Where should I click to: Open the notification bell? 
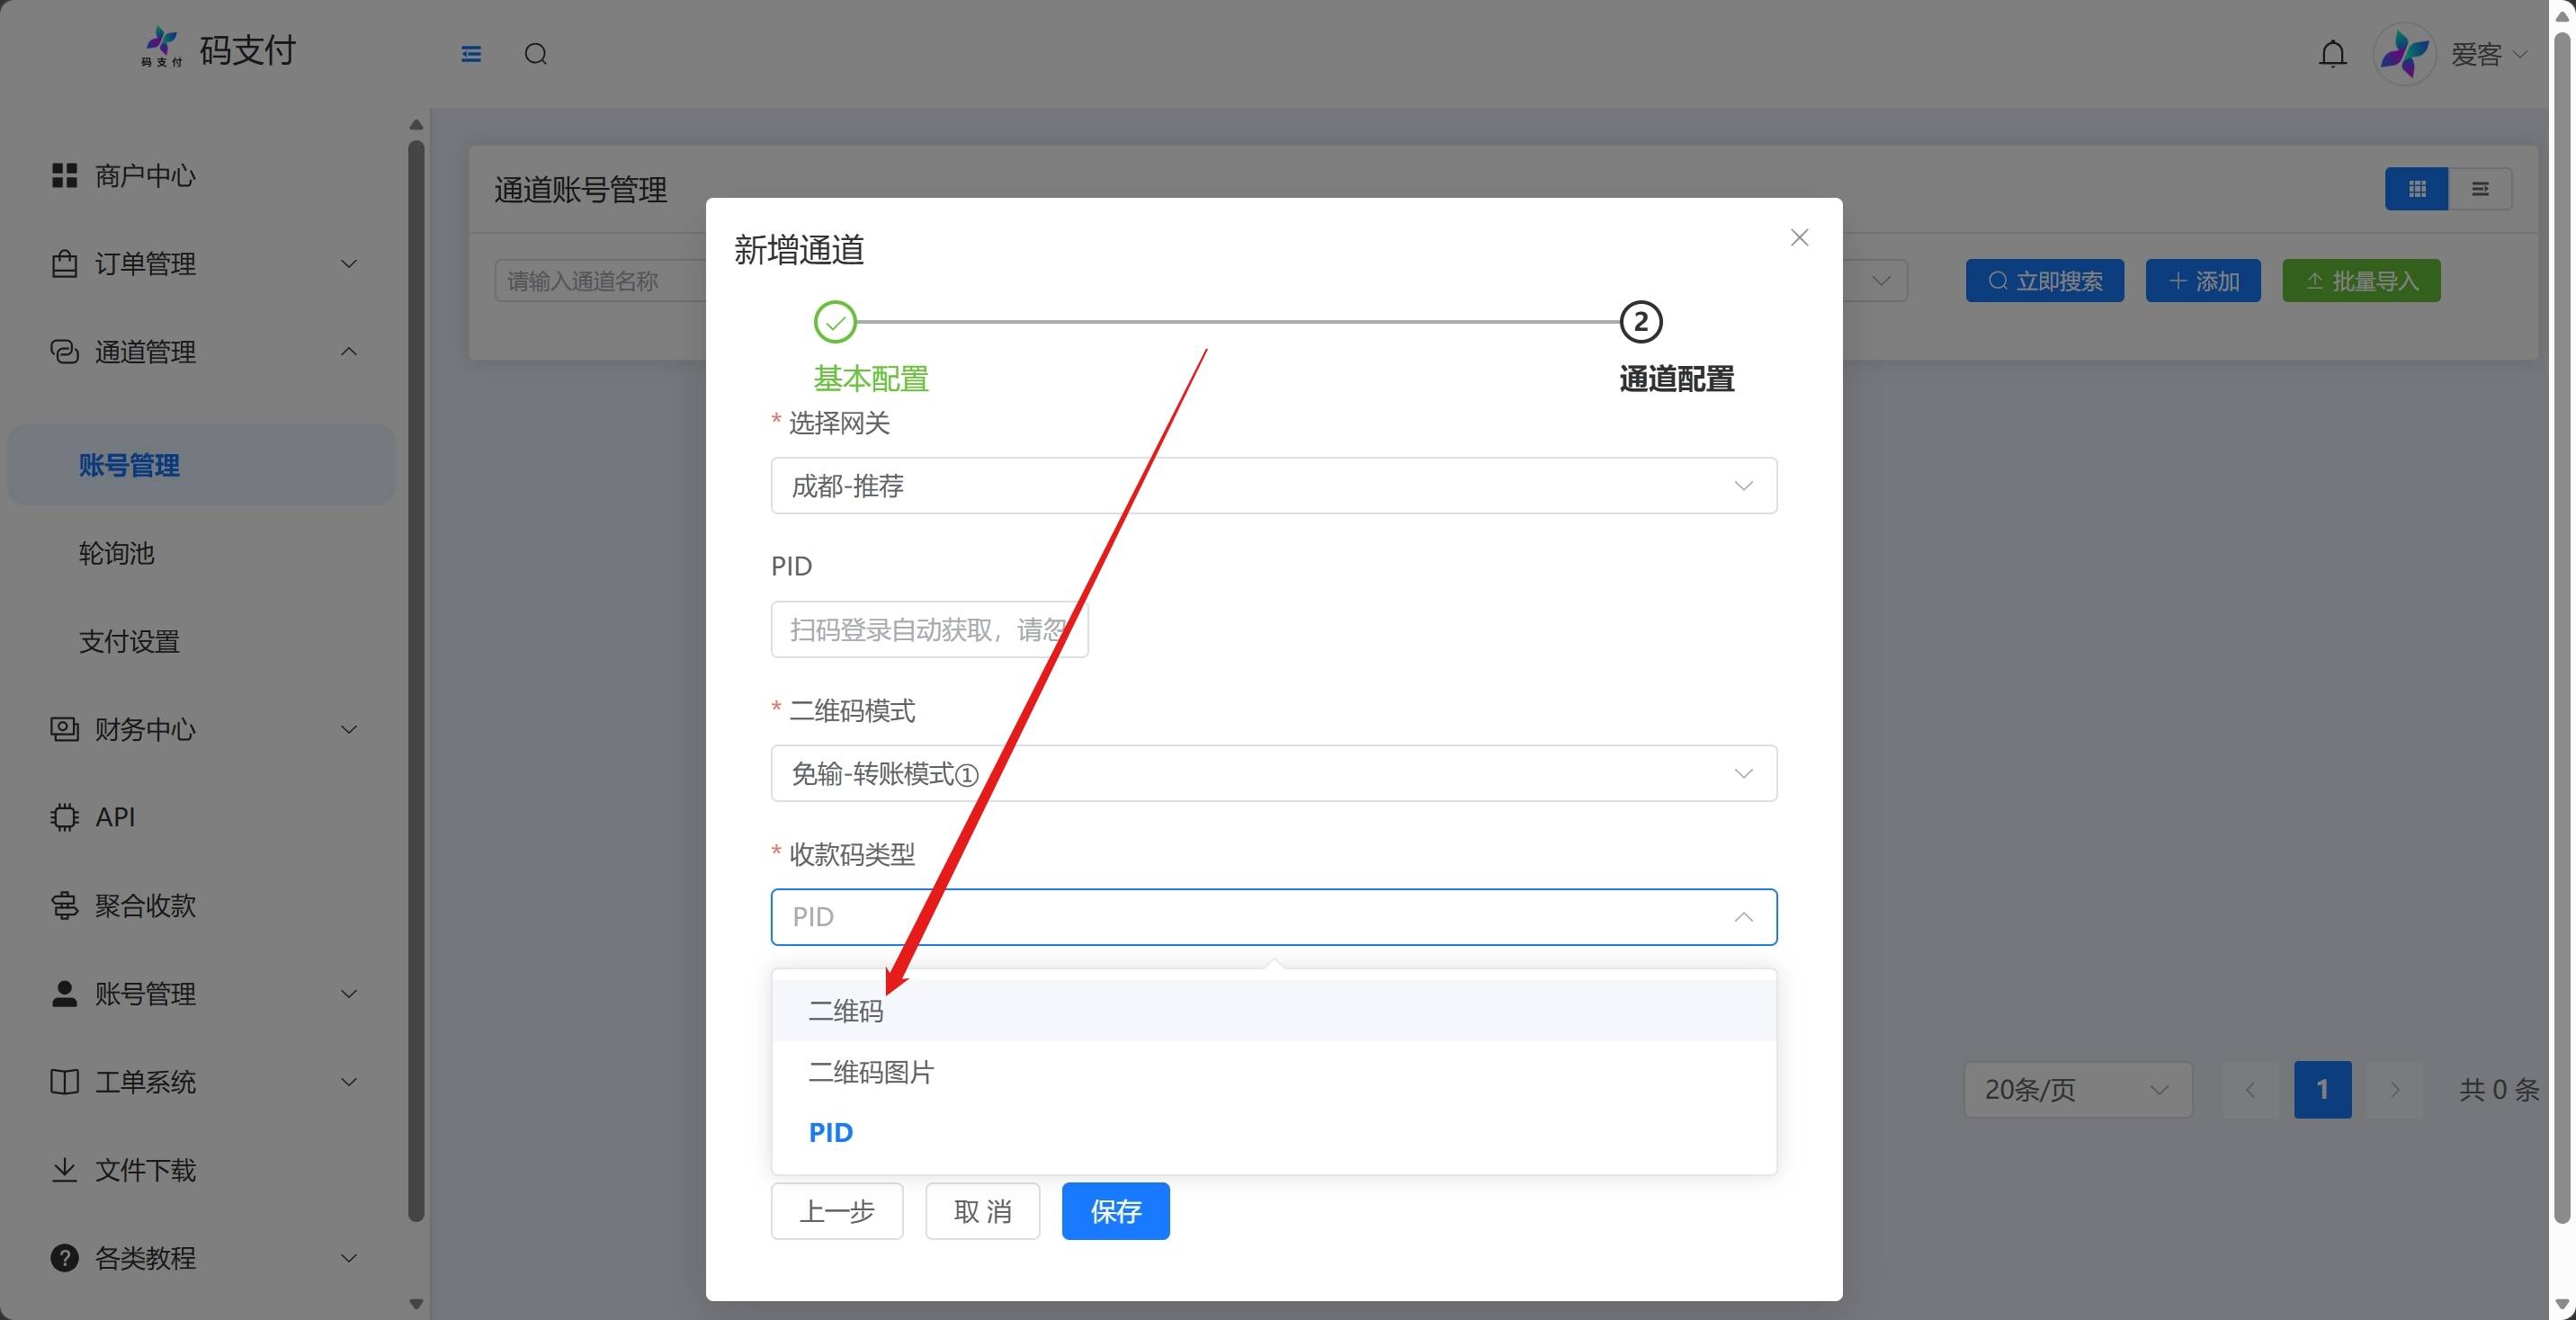pos(2332,54)
